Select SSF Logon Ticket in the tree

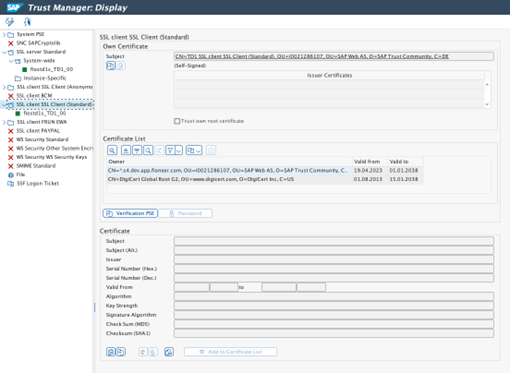[x=38, y=183]
